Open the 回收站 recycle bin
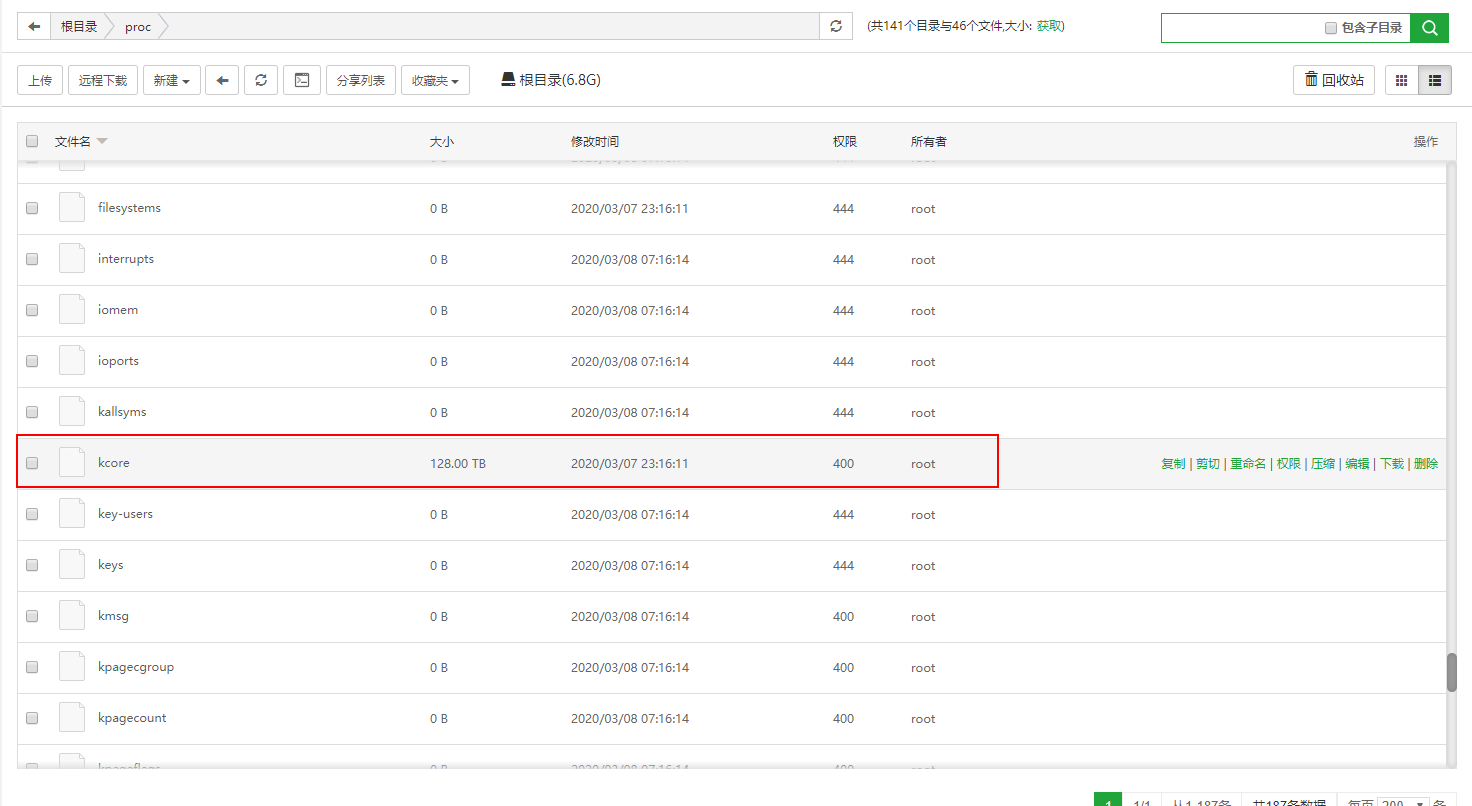 tap(1334, 80)
